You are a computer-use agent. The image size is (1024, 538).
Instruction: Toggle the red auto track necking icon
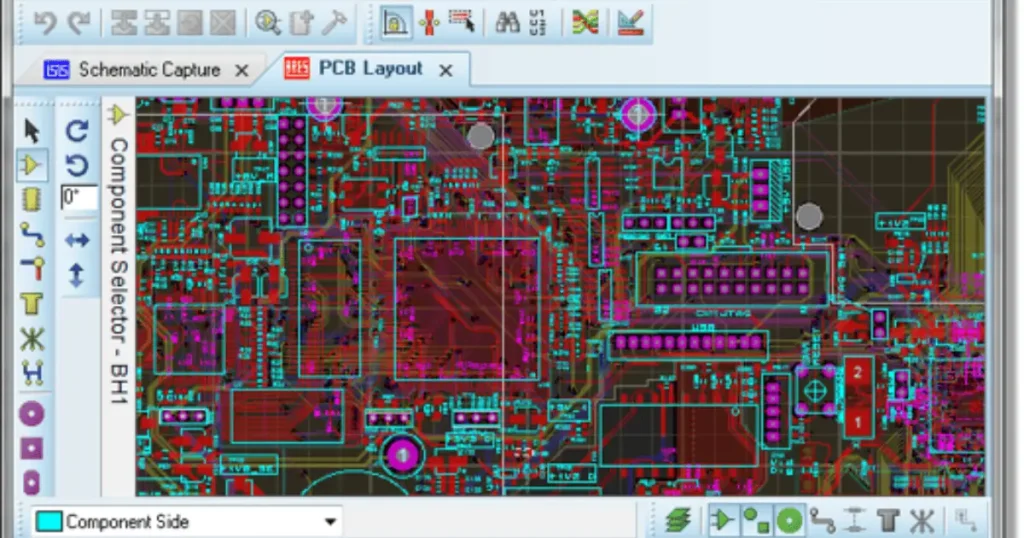click(x=430, y=23)
